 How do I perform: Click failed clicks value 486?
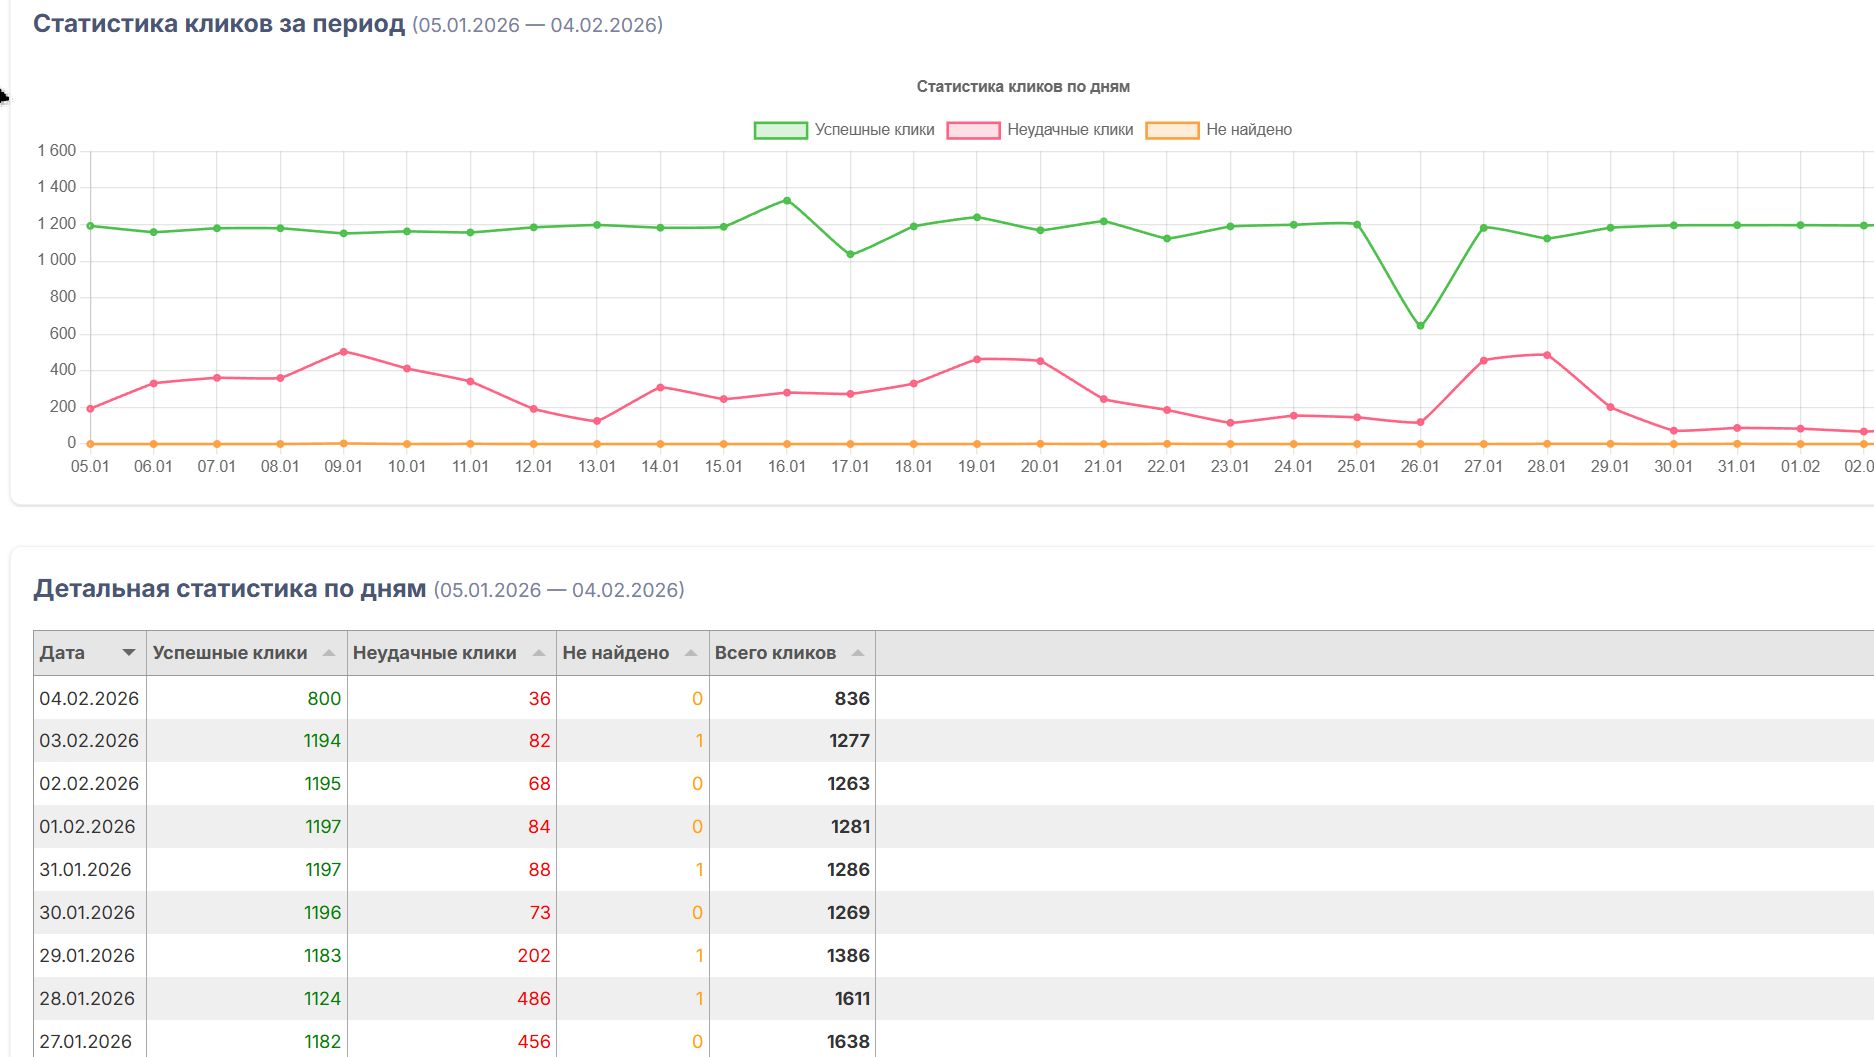(533, 998)
